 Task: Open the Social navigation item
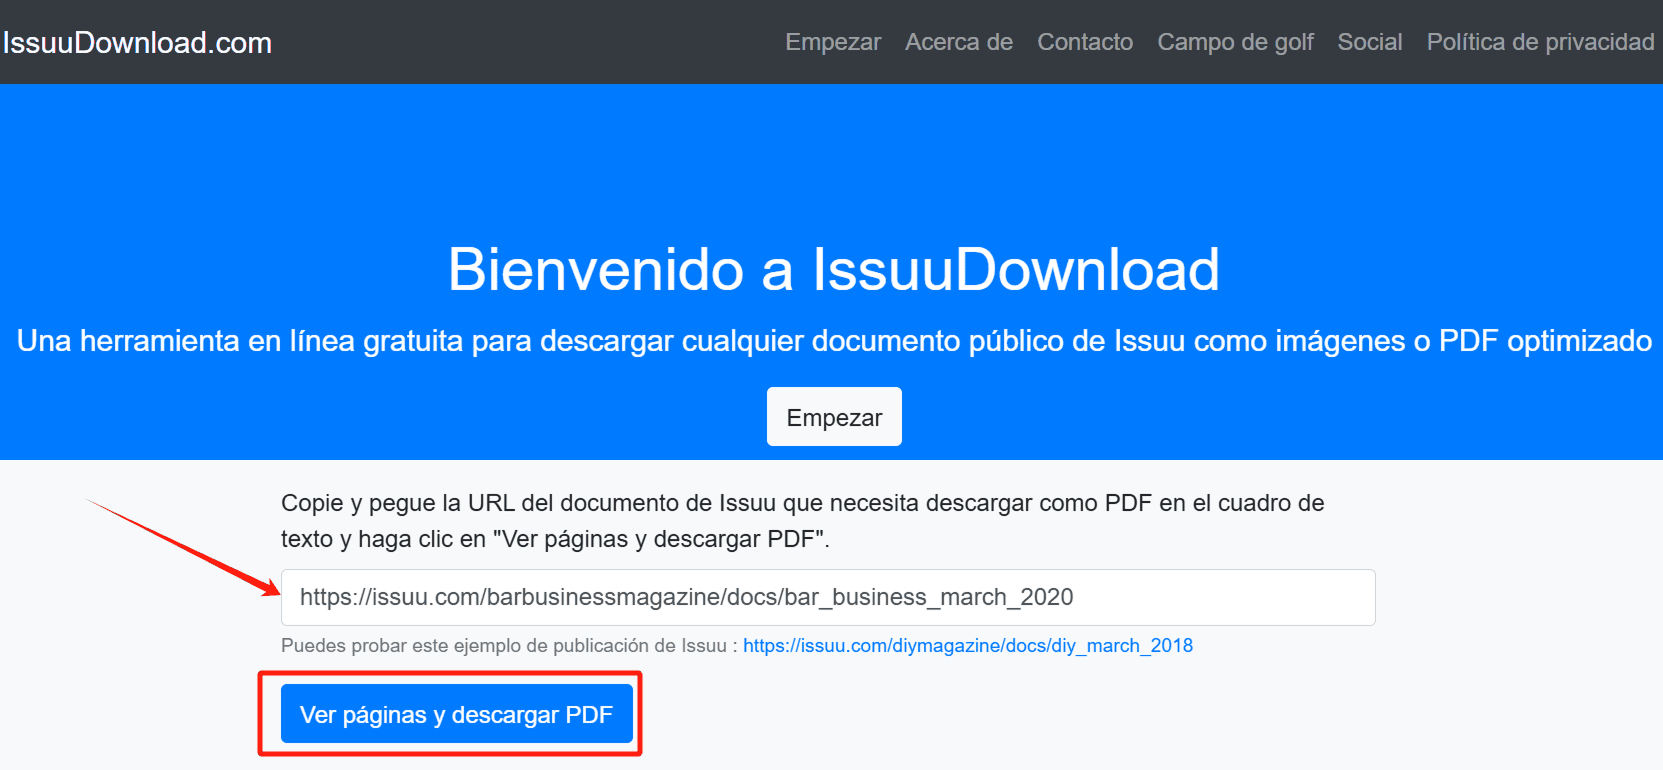point(1370,42)
